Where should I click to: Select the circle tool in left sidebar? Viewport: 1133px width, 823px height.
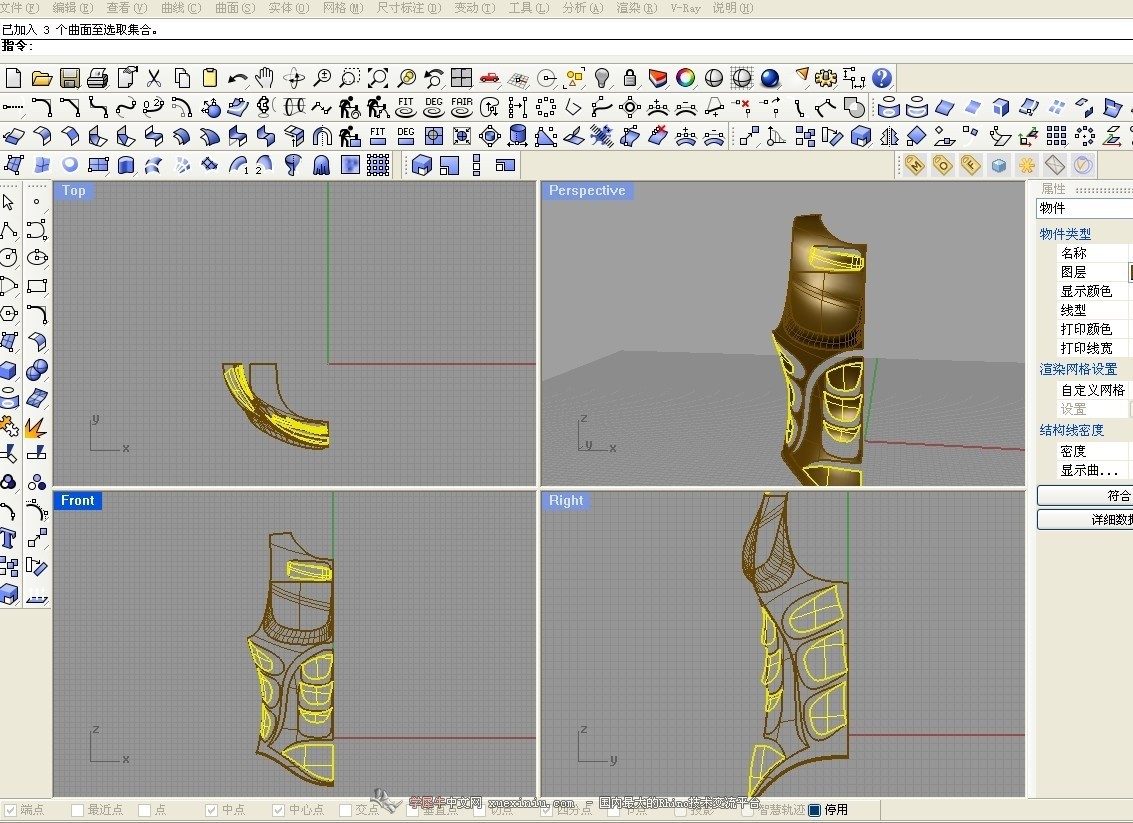click(x=9, y=258)
